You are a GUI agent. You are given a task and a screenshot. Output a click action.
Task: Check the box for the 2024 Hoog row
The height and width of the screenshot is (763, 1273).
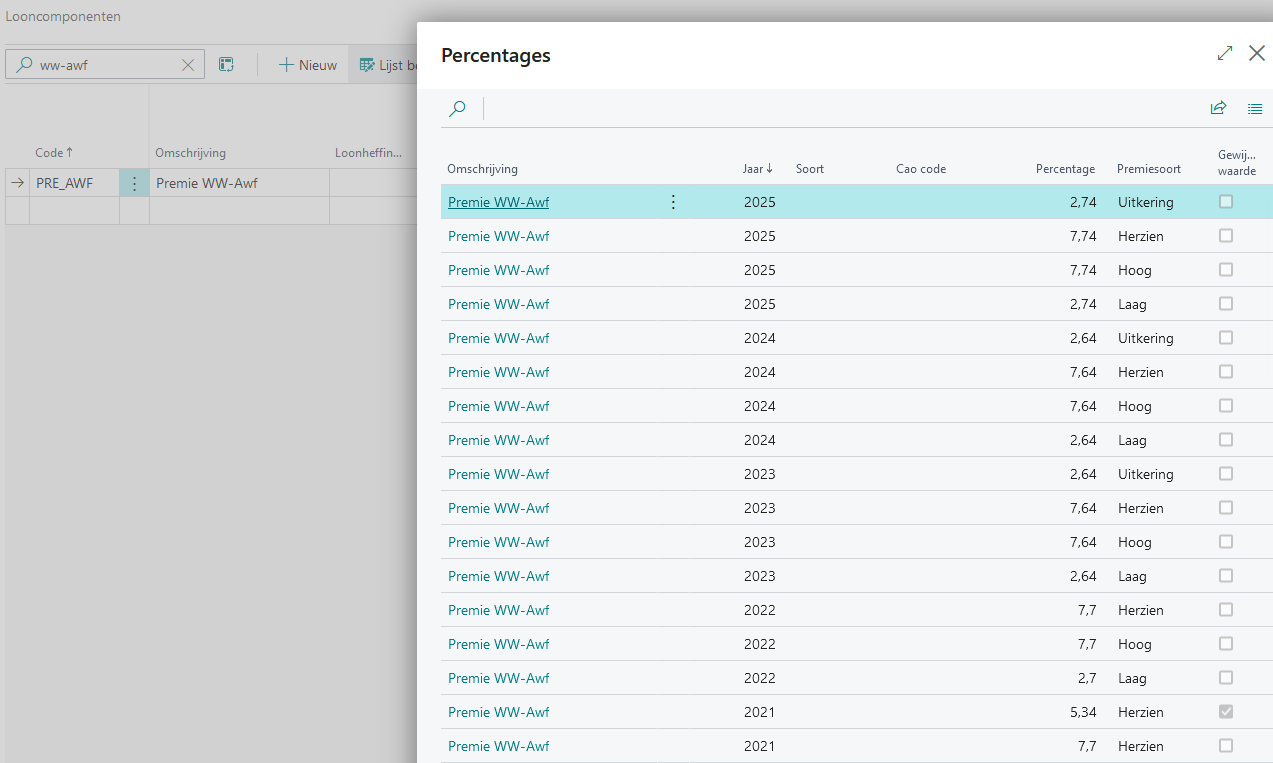point(1226,406)
